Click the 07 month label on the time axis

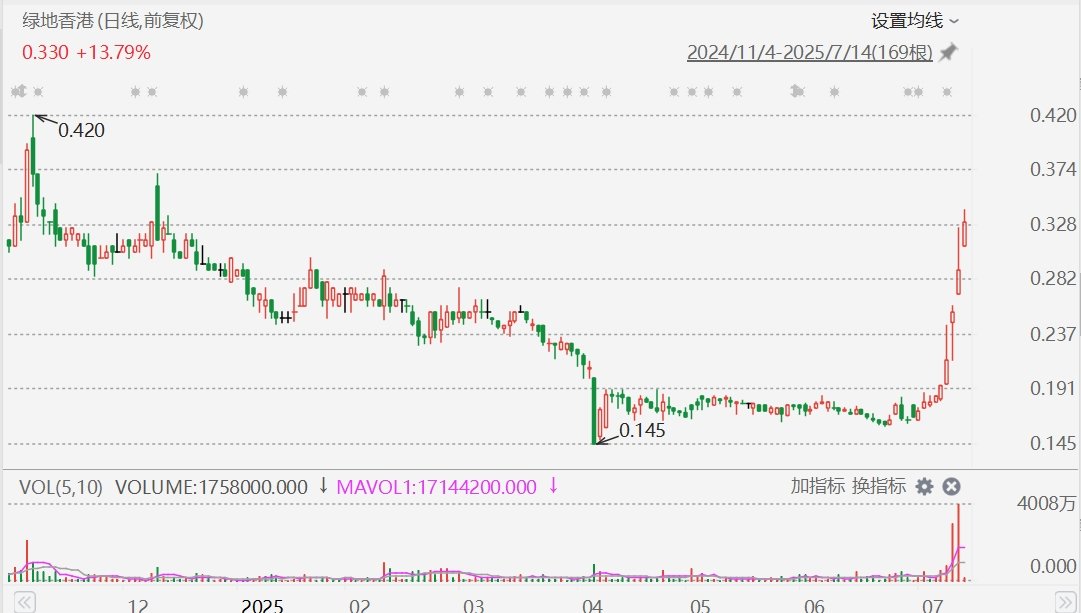[932, 606]
